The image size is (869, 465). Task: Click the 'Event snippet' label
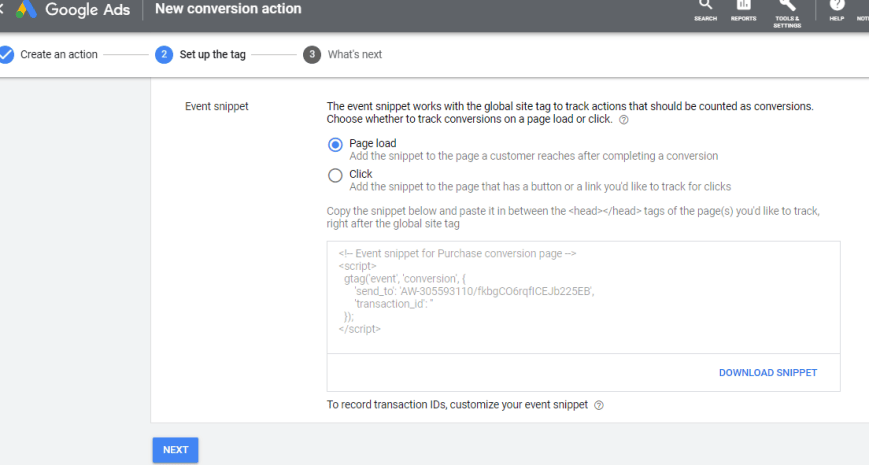pos(217,106)
